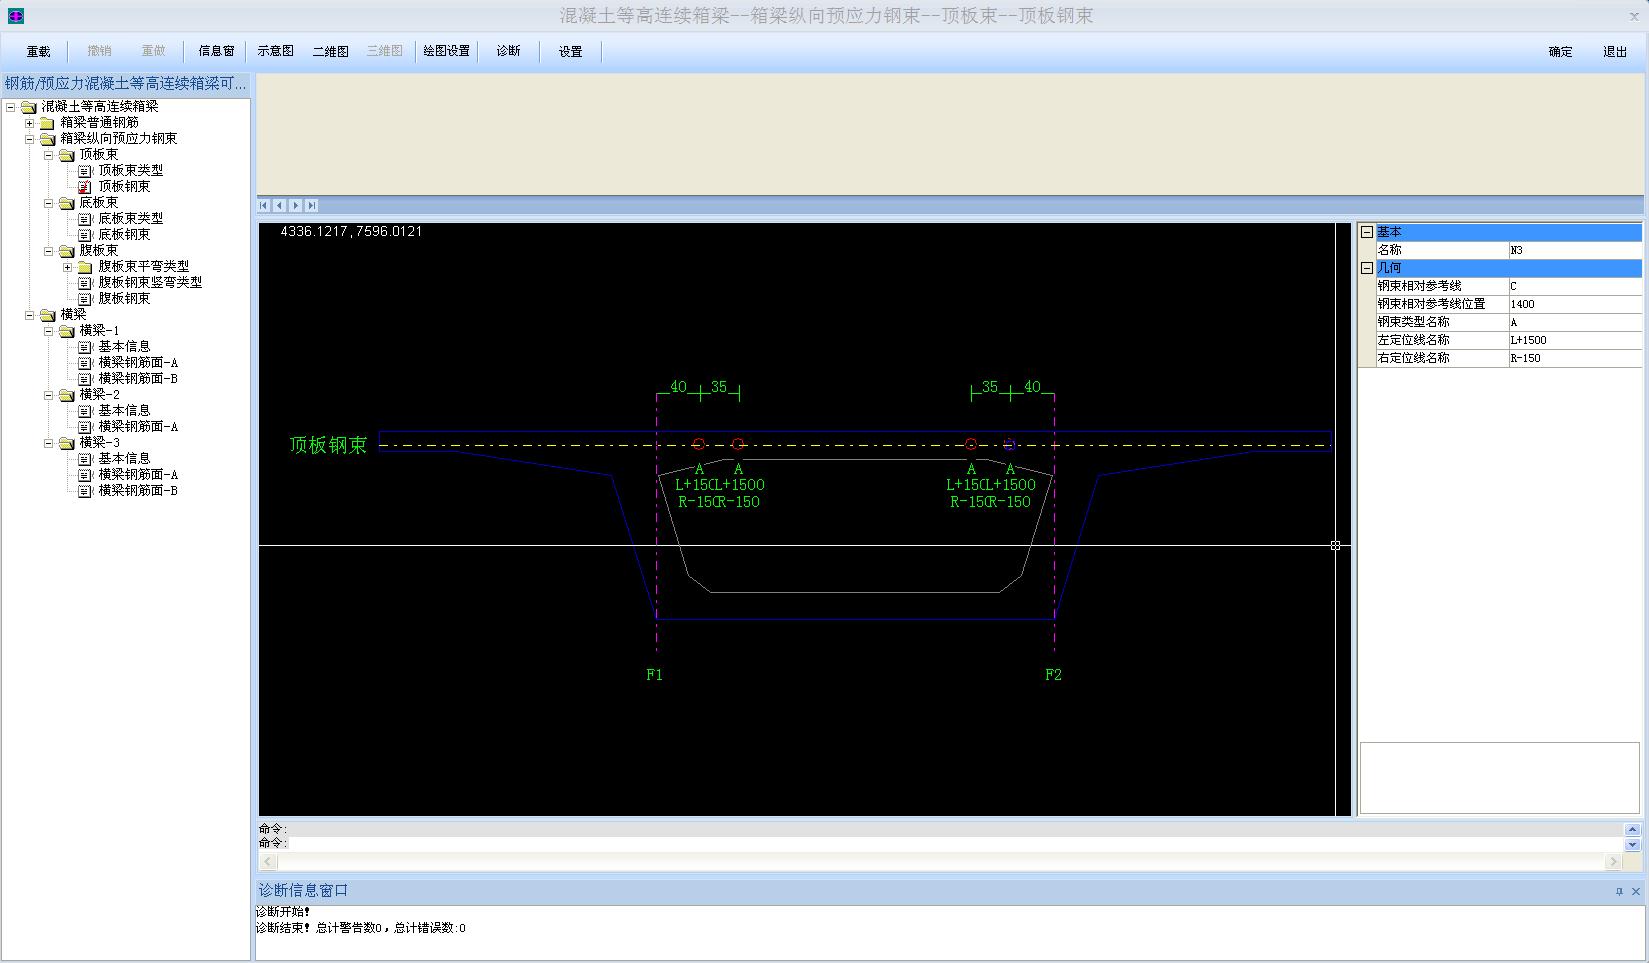This screenshot has width=1649, height=963.
Task: Click the 横梁 folder icon
Action: (47, 315)
